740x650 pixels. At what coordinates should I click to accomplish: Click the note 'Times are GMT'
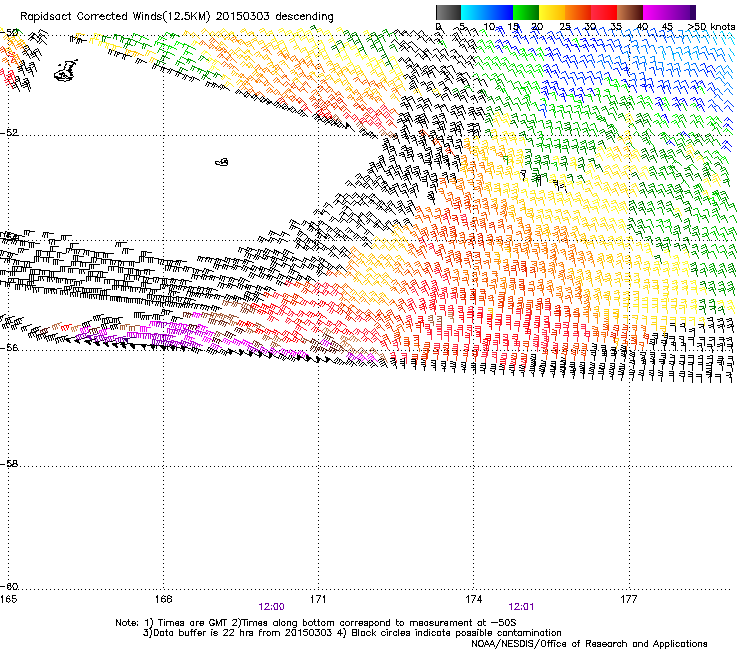point(192,623)
